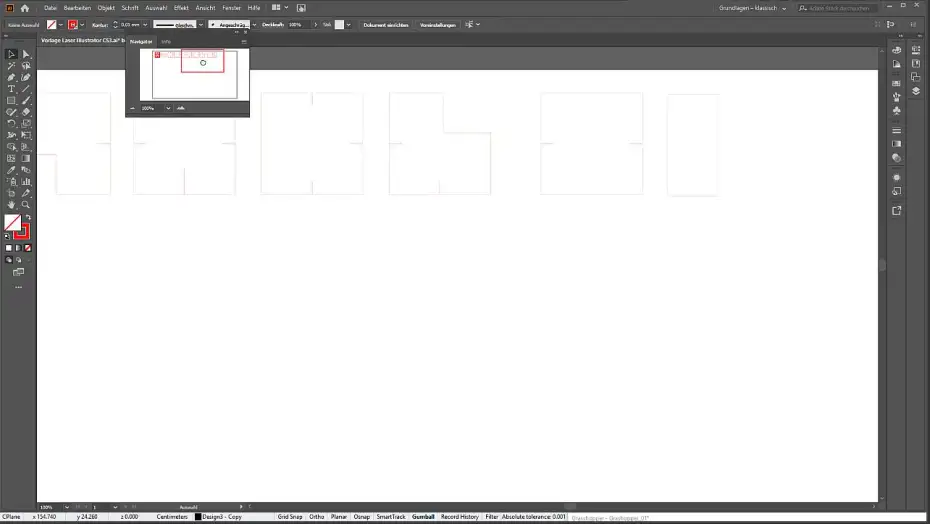The width and height of the screenshot is (930, 524).
Task: Open the Navigator zoom percentage dropdown
Action: [168, 108]
